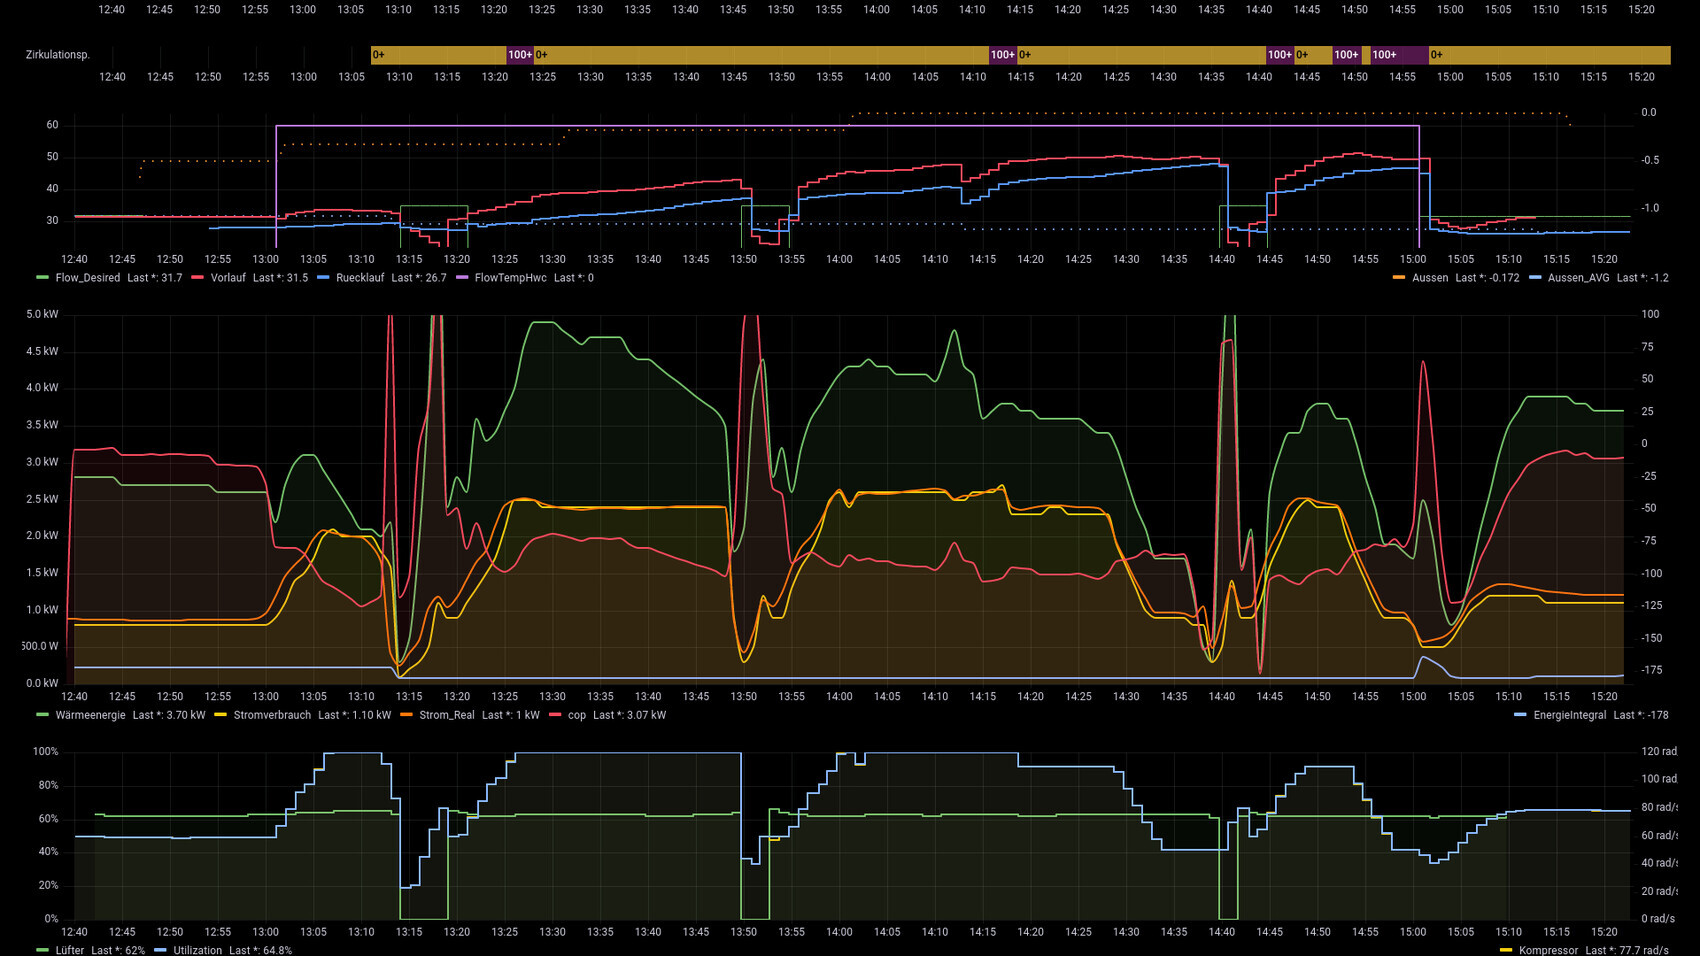Open the Aussen series orange color swatch
The image size is (1700, 956).
click(x=1398, y=278)
